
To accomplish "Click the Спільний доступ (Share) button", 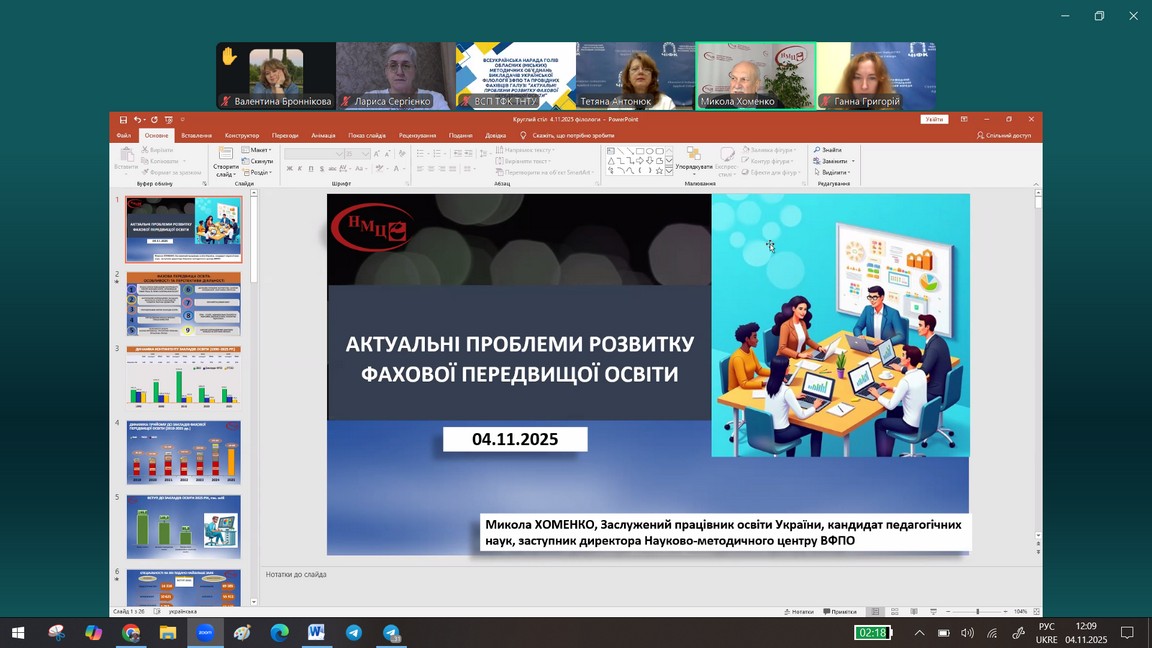I will tap(1004, 135).
